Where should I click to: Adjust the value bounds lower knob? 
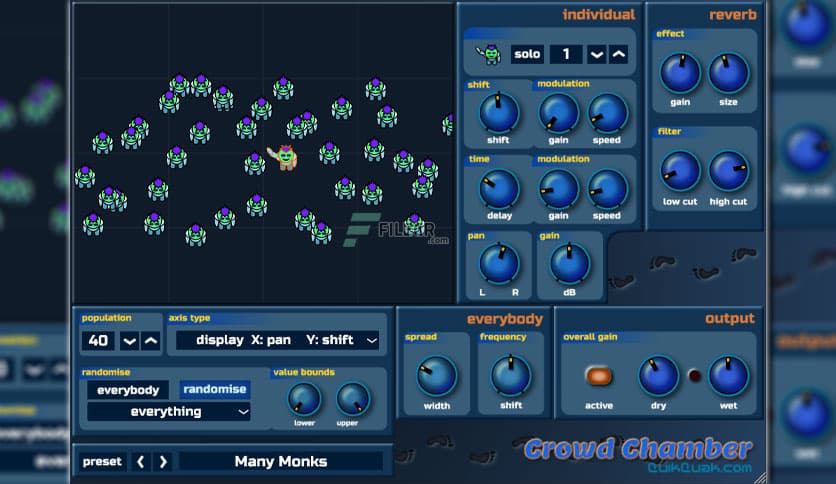304,399
